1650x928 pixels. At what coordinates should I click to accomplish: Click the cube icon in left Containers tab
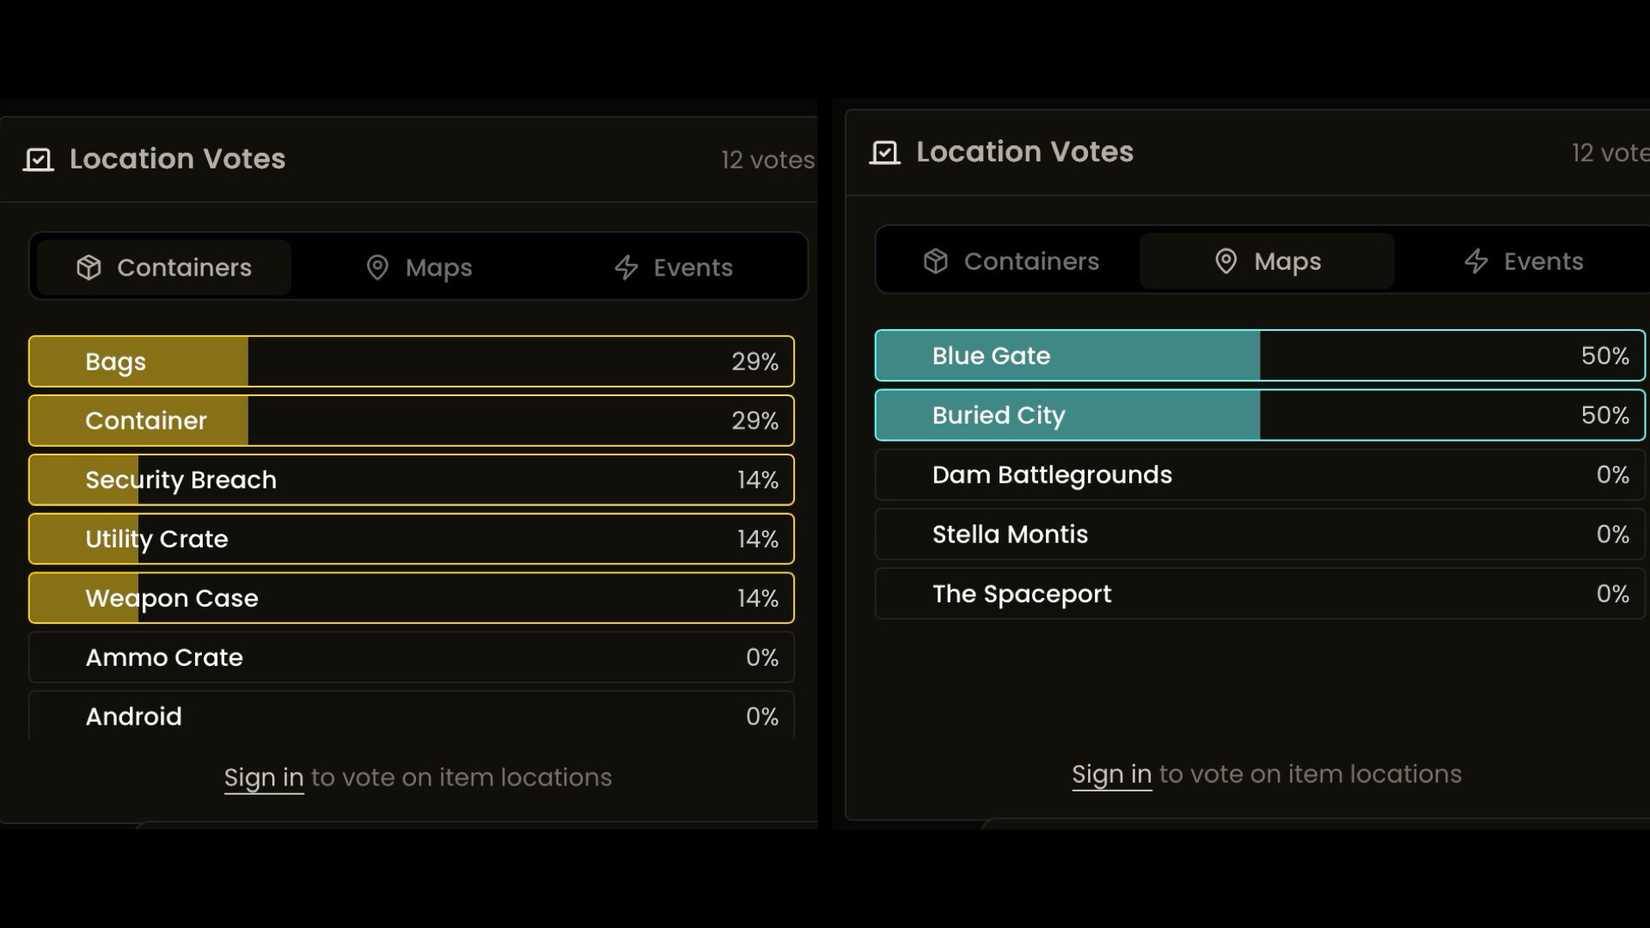pyautogui.click(x=89, y=268)
